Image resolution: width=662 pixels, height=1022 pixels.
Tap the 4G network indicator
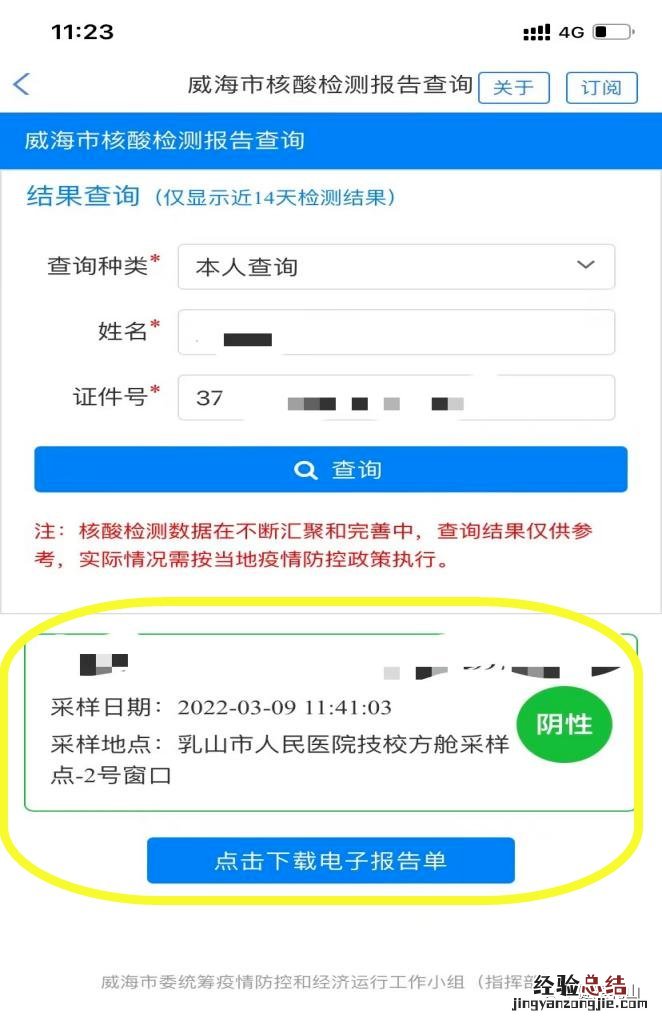[x=571, y=32]
